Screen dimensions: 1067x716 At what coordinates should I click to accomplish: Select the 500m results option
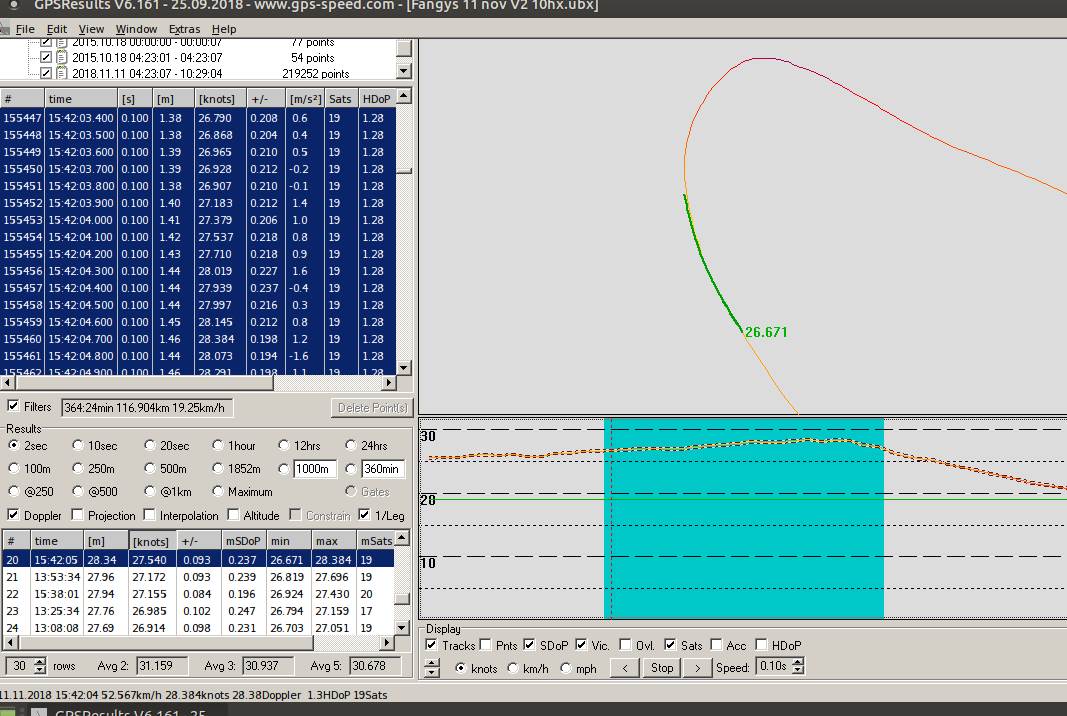pos(150,468)
